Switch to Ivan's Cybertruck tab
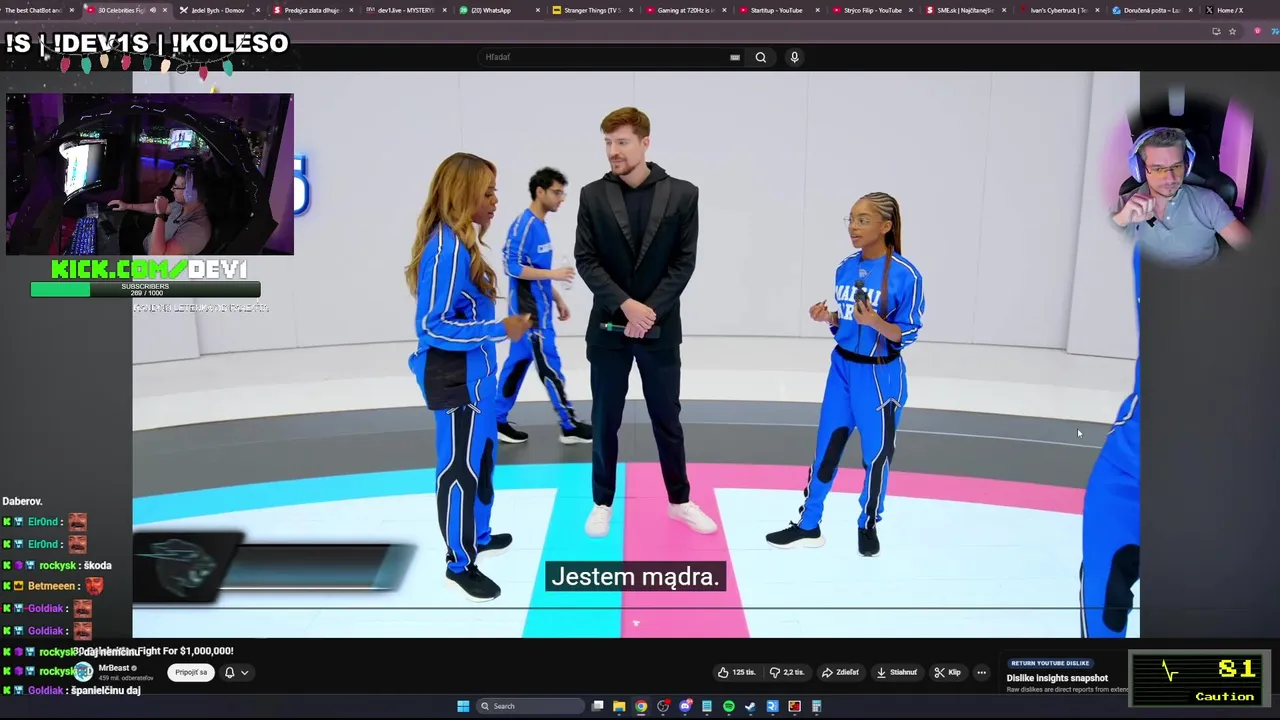The image size is (1280, 720). pyautogui.click(x=1058, y=10)
